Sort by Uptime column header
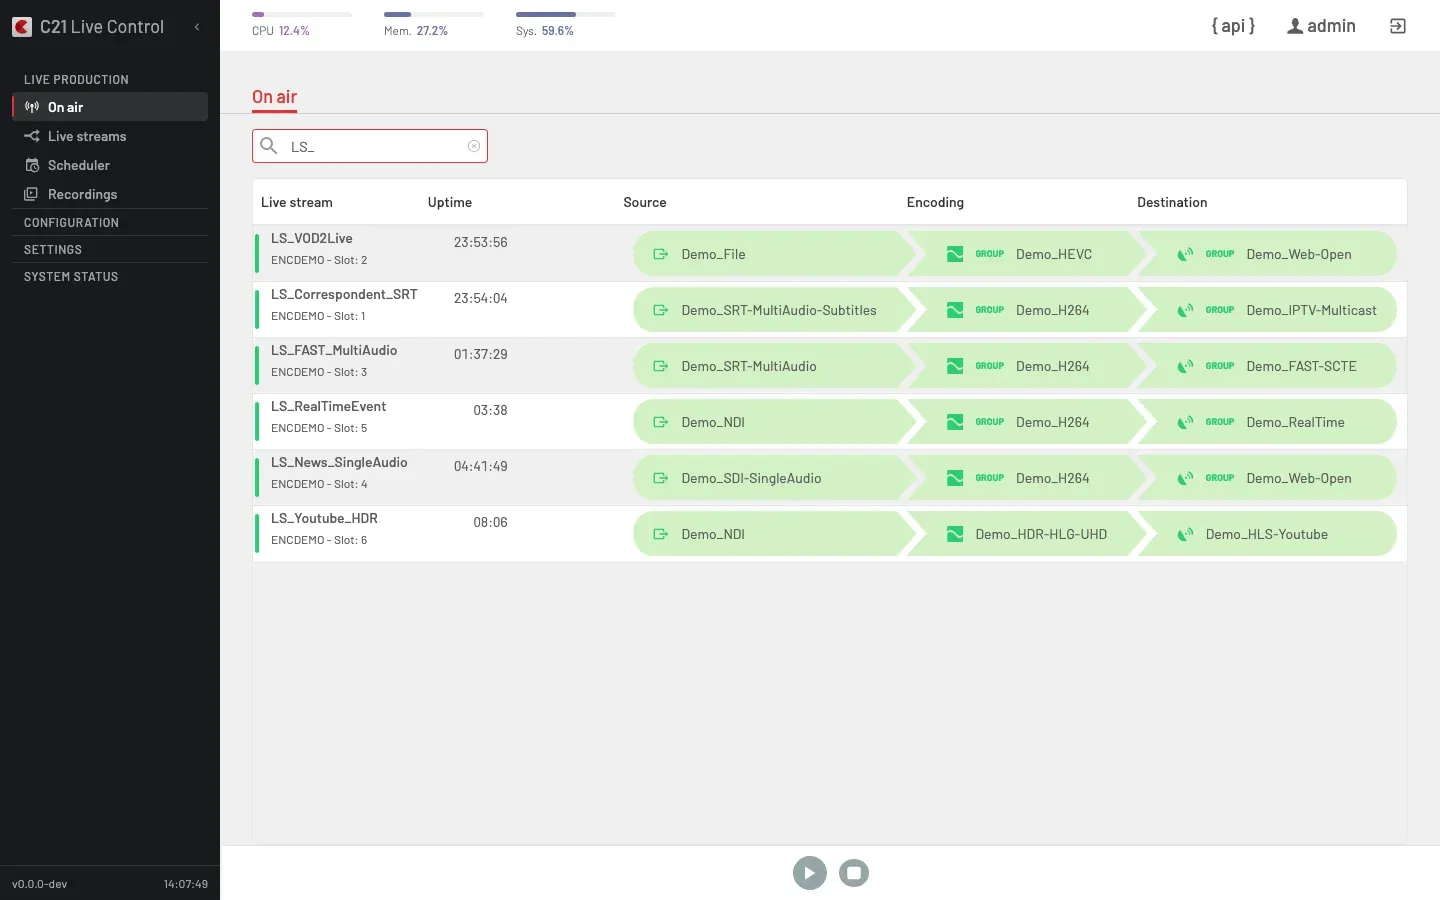 (x=450, y=202)
